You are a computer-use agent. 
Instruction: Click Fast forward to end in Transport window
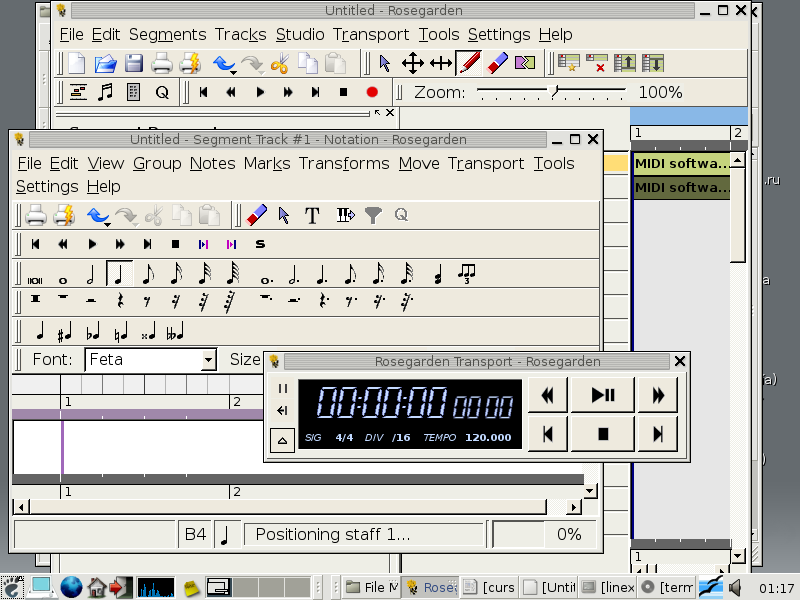pyautogui.click(x=658, y=434)
